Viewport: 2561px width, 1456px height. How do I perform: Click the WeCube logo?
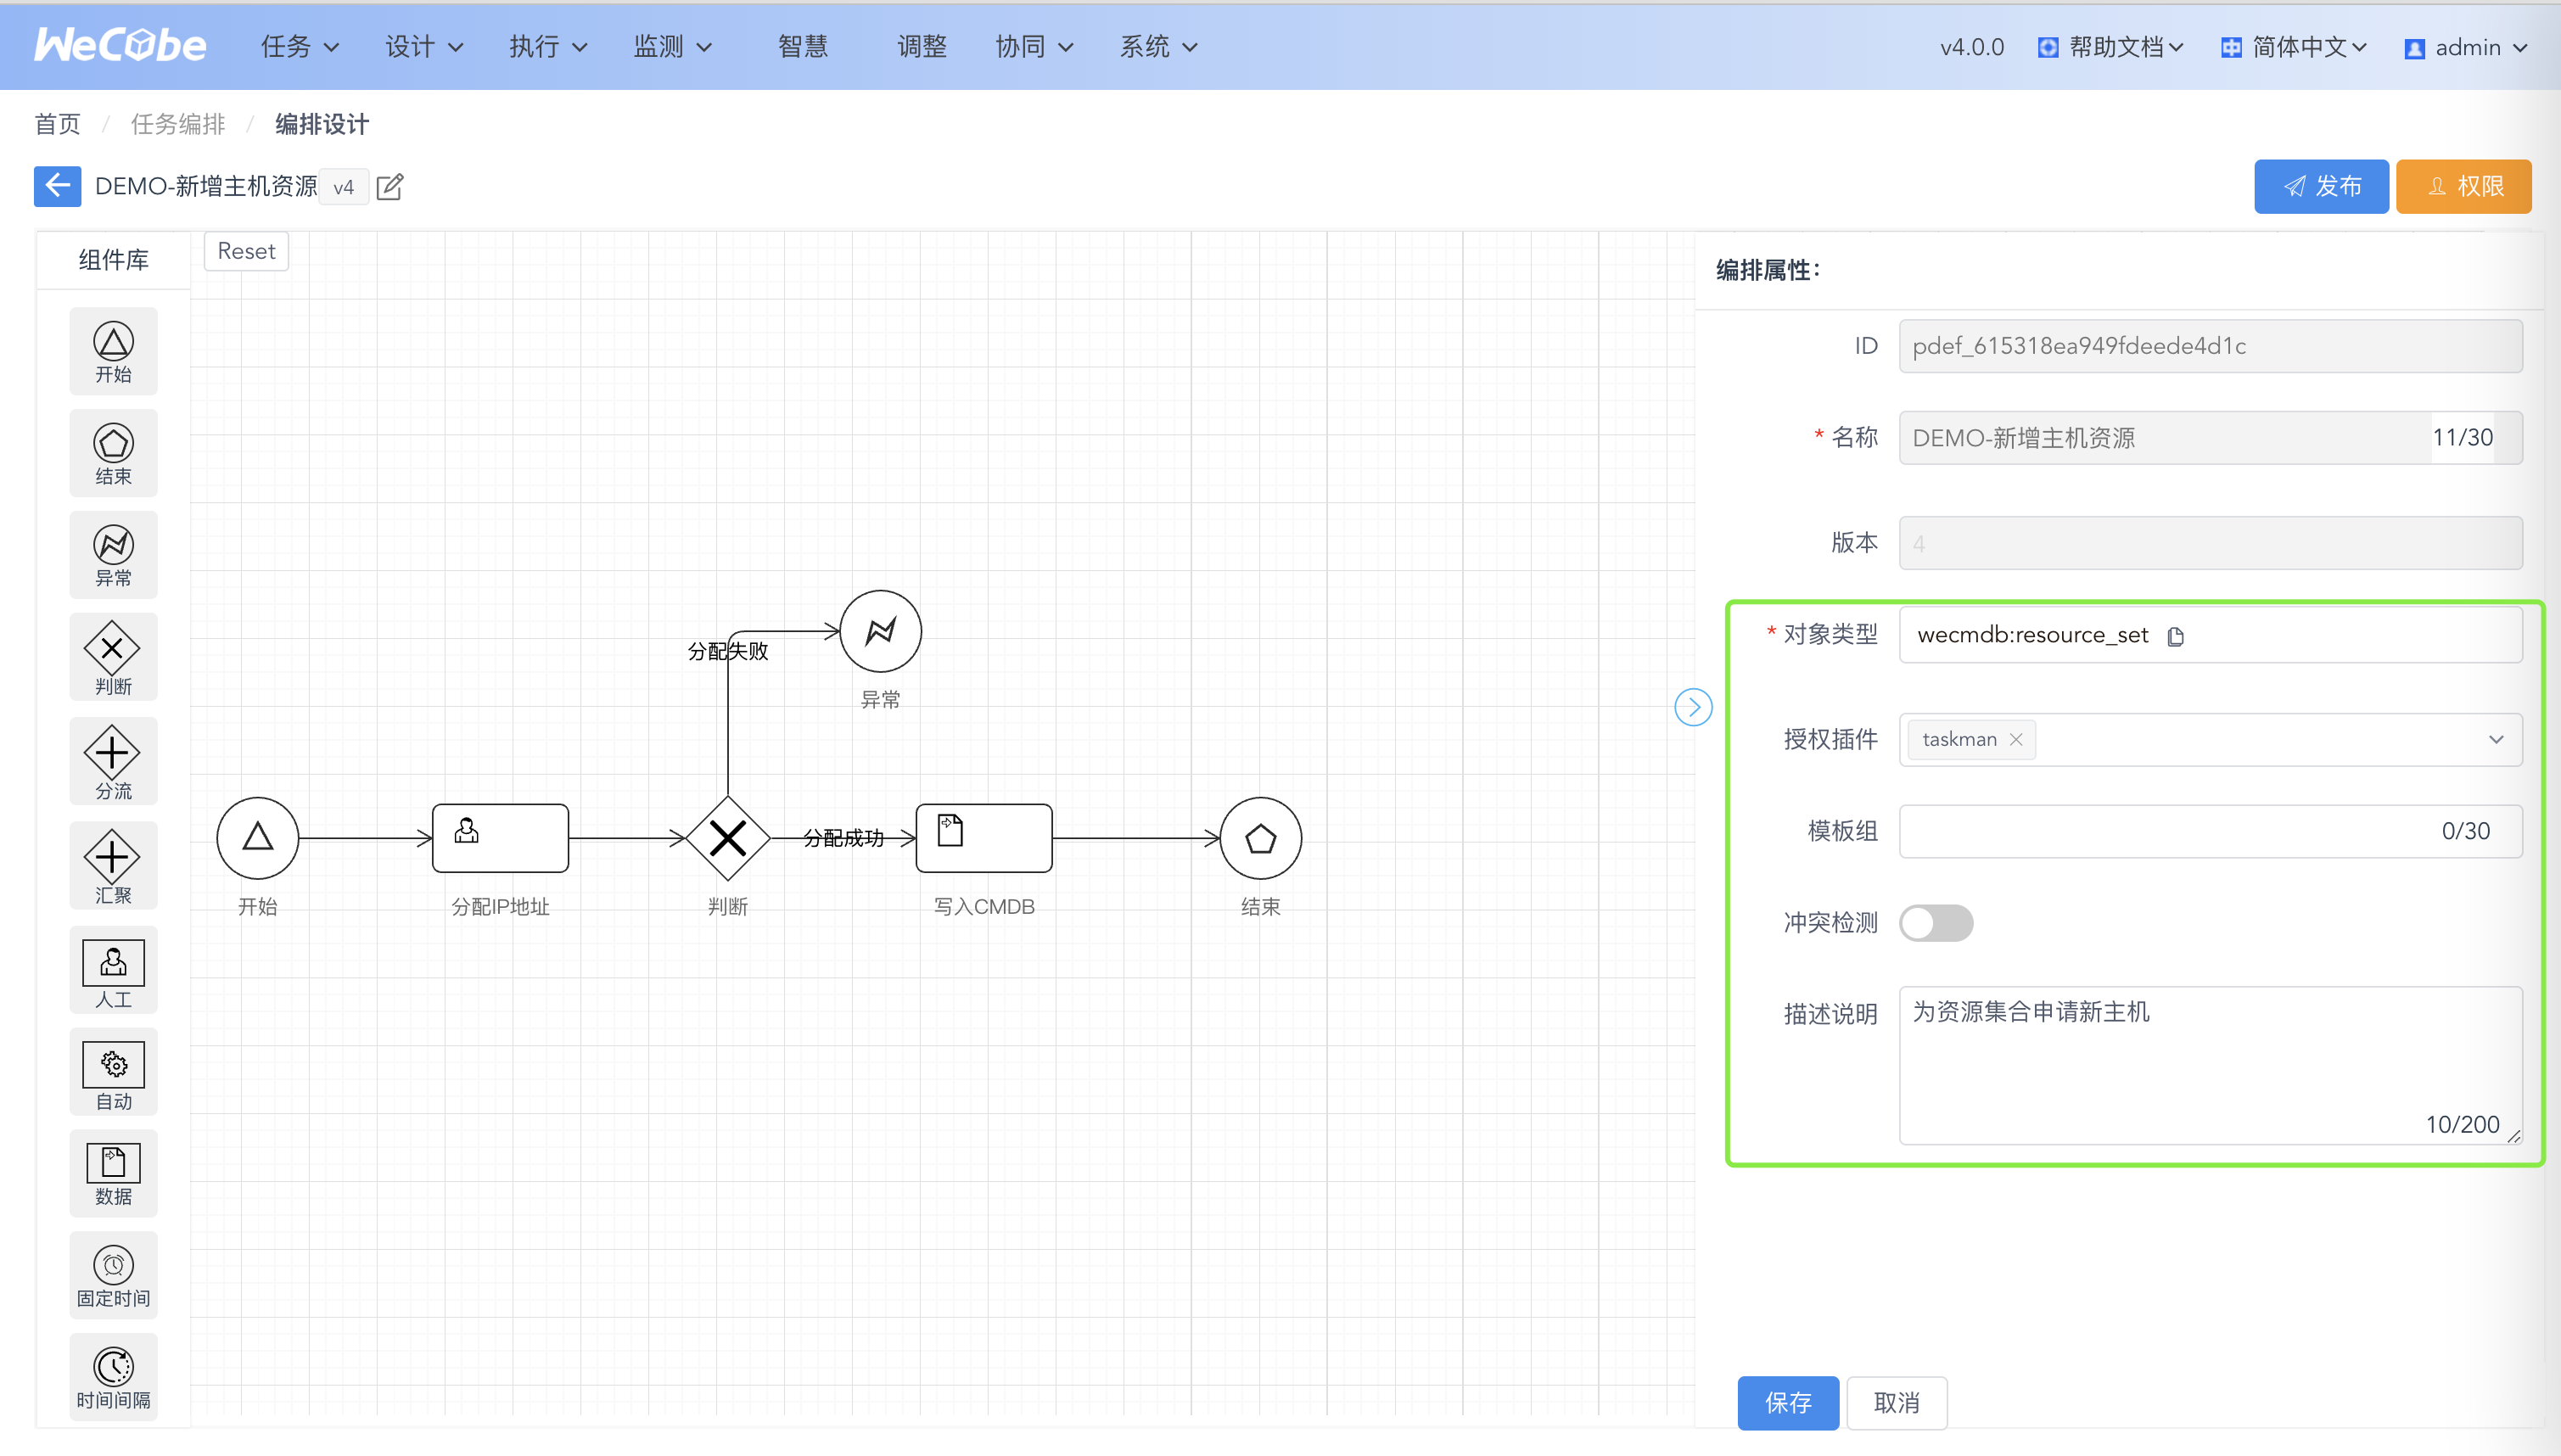(120, 46)
